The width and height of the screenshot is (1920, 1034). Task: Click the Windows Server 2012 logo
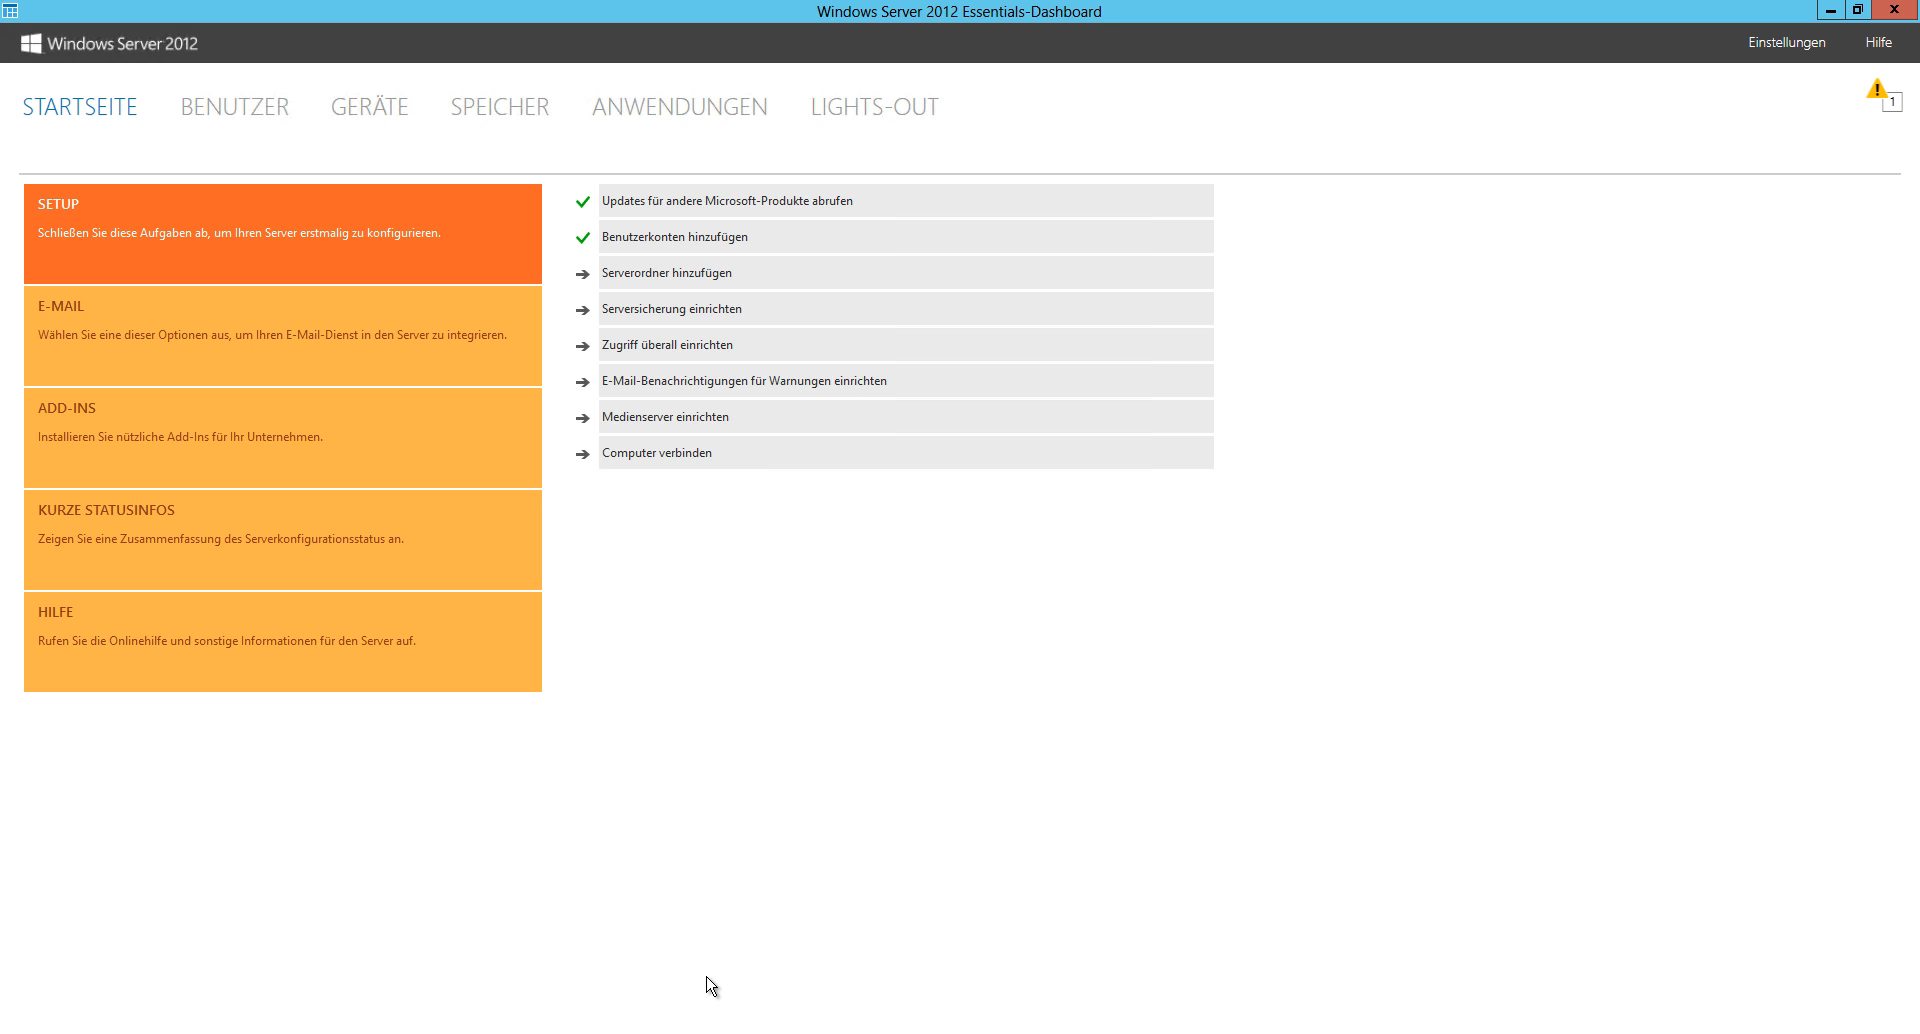pyautogui.click(x=109, y=43)
